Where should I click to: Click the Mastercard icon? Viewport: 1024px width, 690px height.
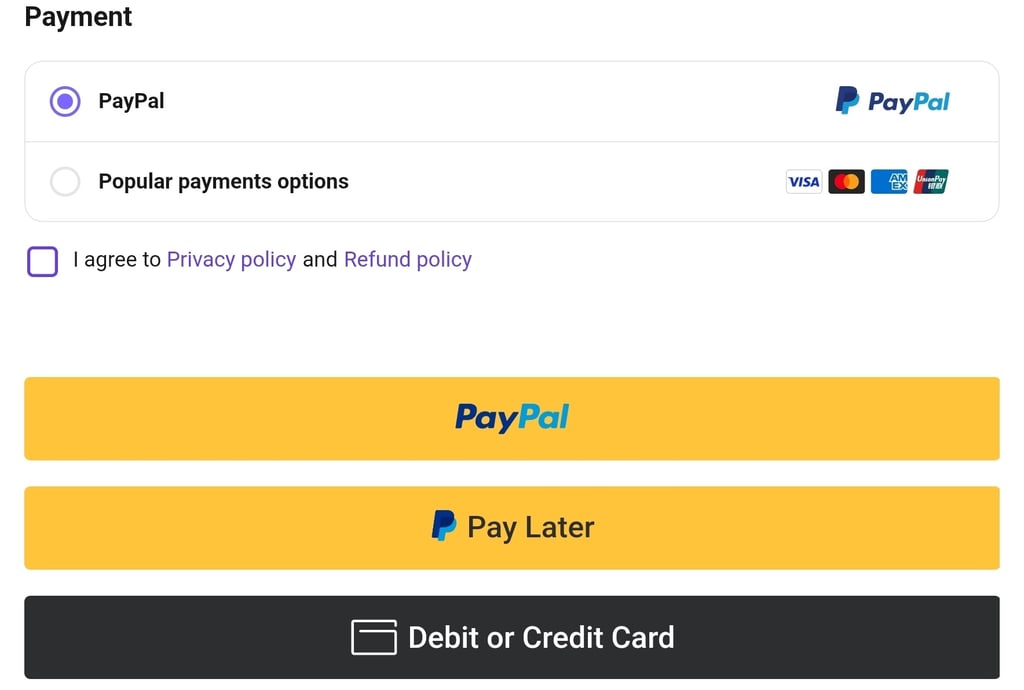click(846, 182)
